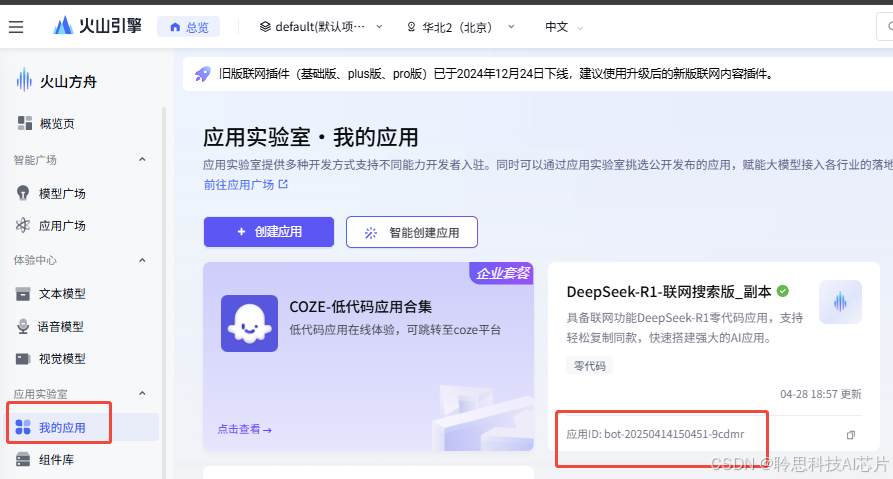Click the sparkle icon on 智能创建应用

click(371, 232)
